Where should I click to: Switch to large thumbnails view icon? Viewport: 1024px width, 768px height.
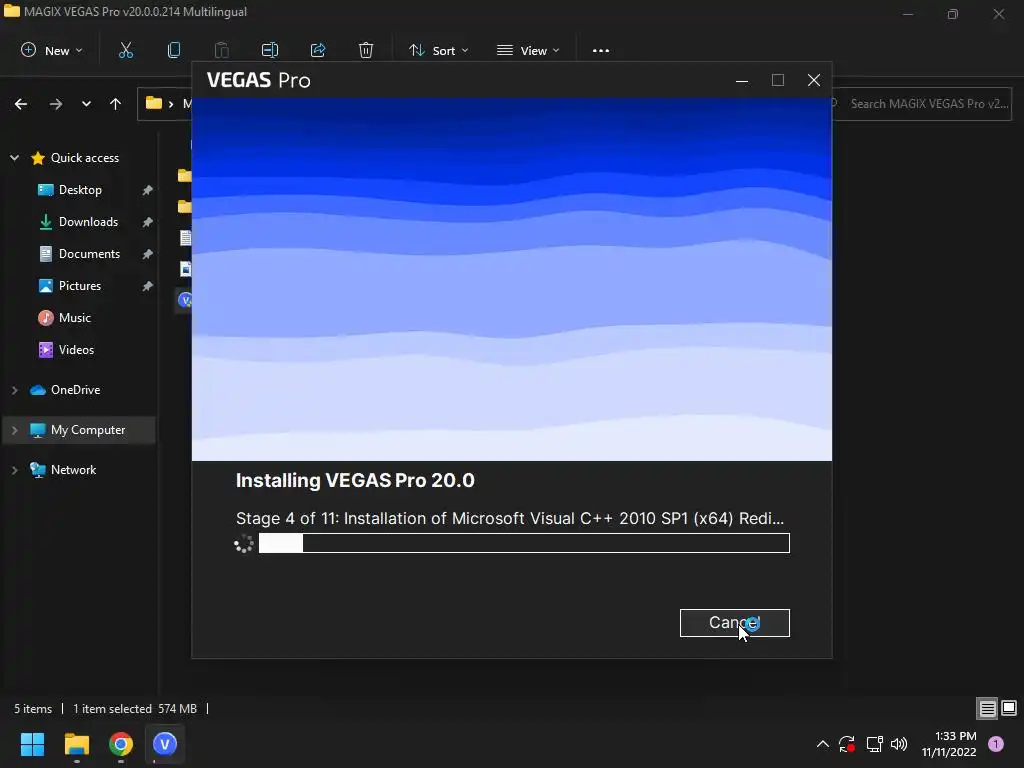[x=1009, y=708]
